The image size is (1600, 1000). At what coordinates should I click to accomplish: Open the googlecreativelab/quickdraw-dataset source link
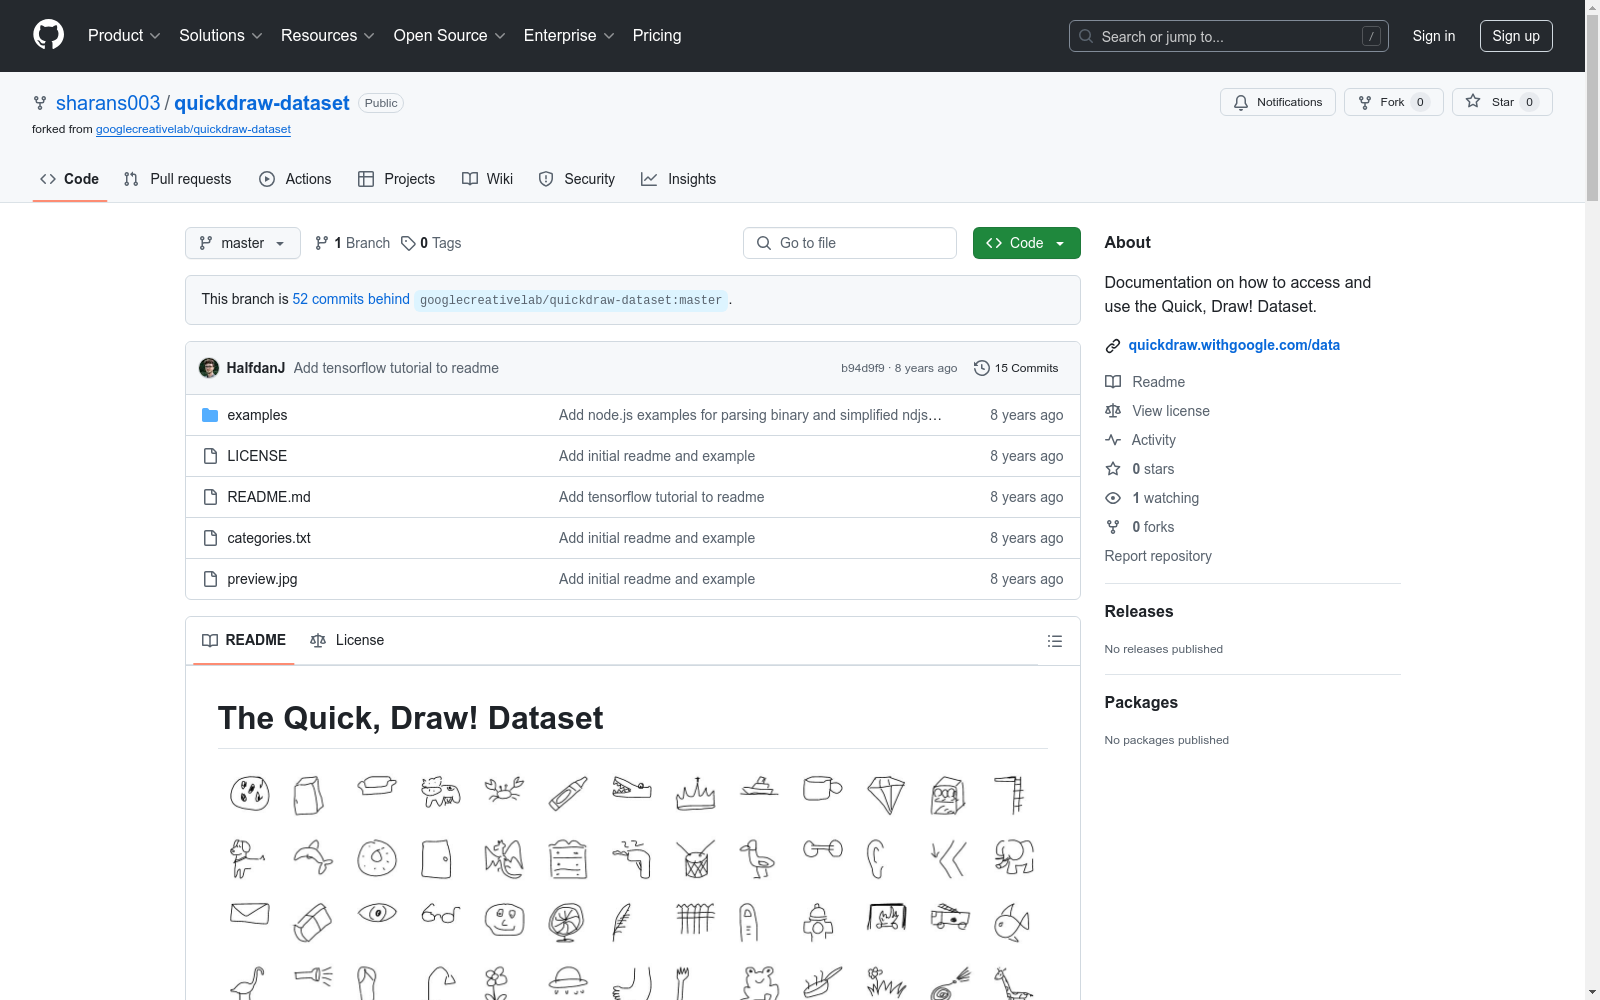(x=193, y=129)
